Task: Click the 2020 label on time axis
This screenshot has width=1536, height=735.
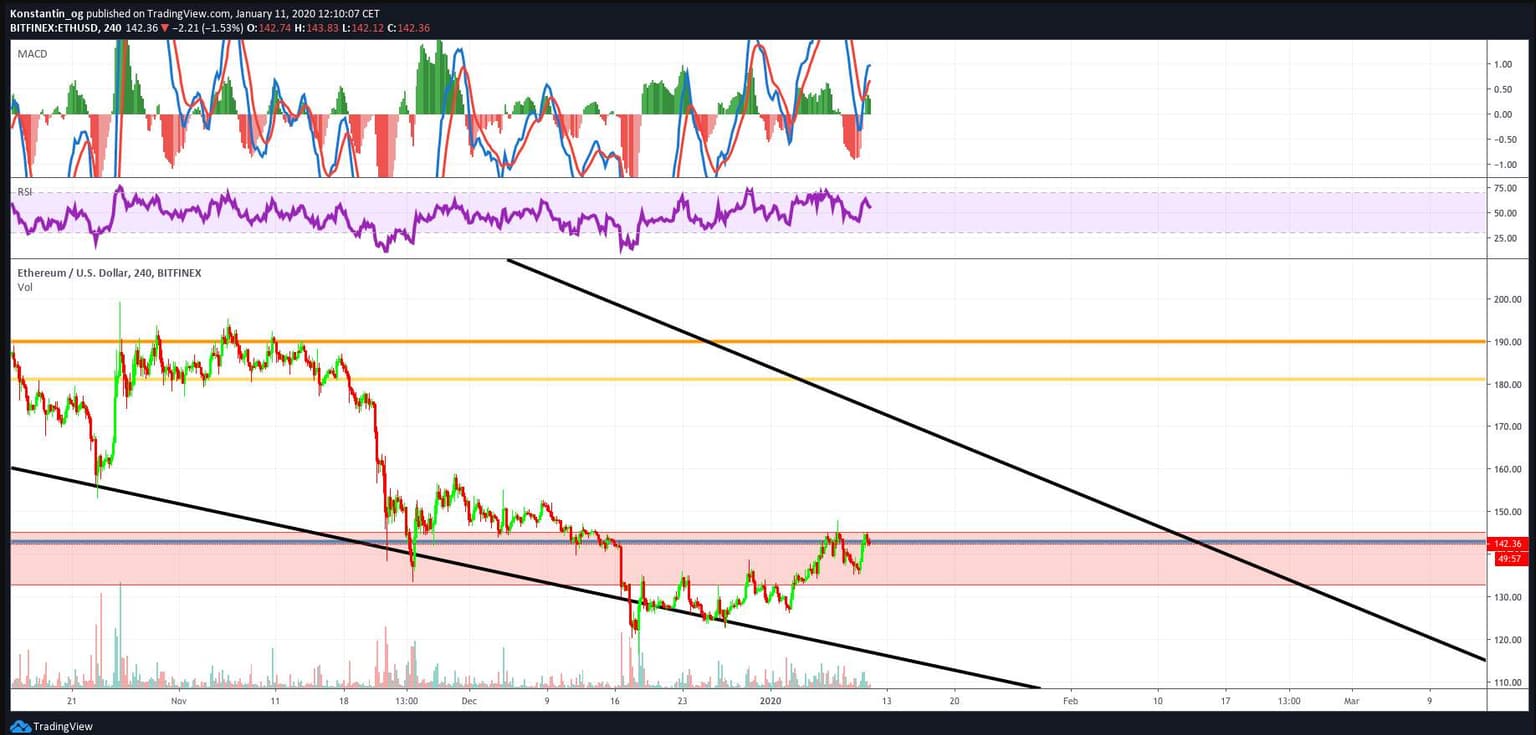Action: coord(770,701)
